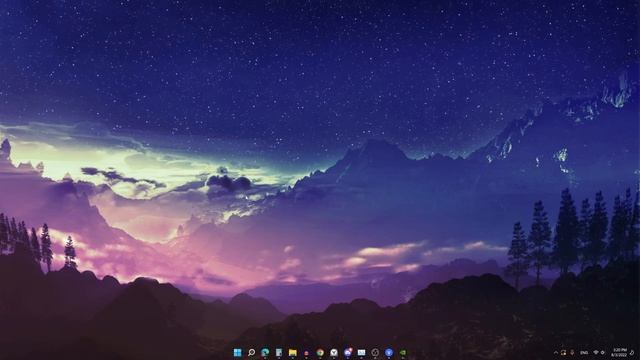Switch input language via ENG indicator
The width and height of the screenshot is (640, 360).
(584, 353)
